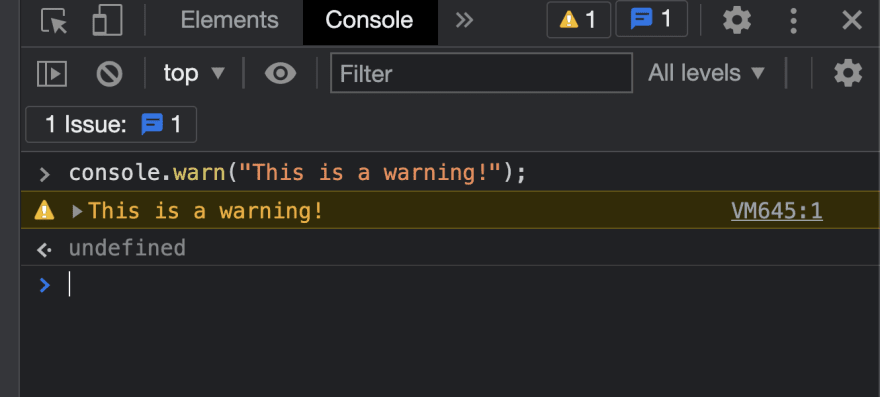Open the three-dot customize menu

794,21
